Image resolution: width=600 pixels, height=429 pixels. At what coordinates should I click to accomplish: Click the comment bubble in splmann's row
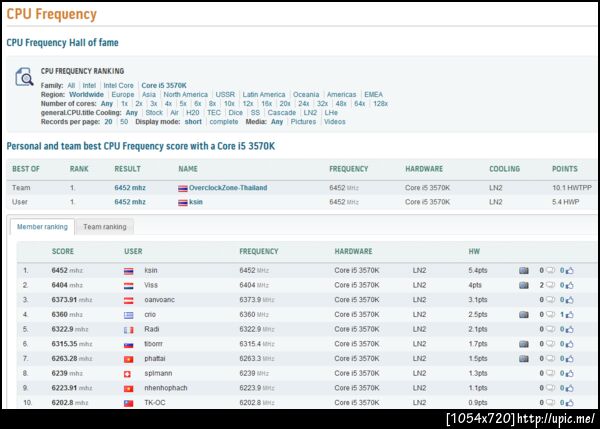coord(550,373)
